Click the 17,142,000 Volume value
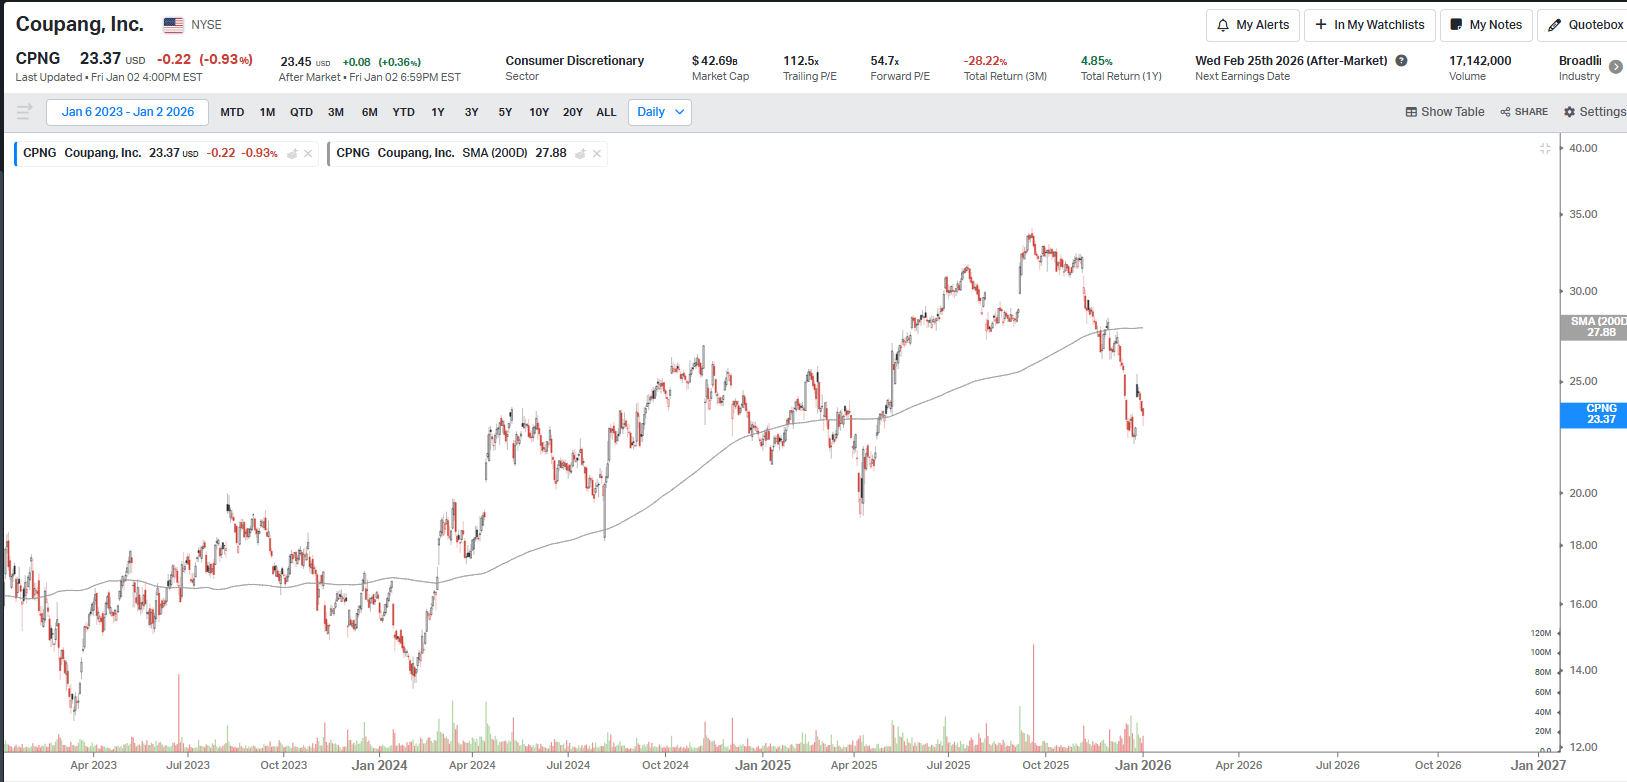The width and height of the screenshot is (1627, 782). point(1480,61)
